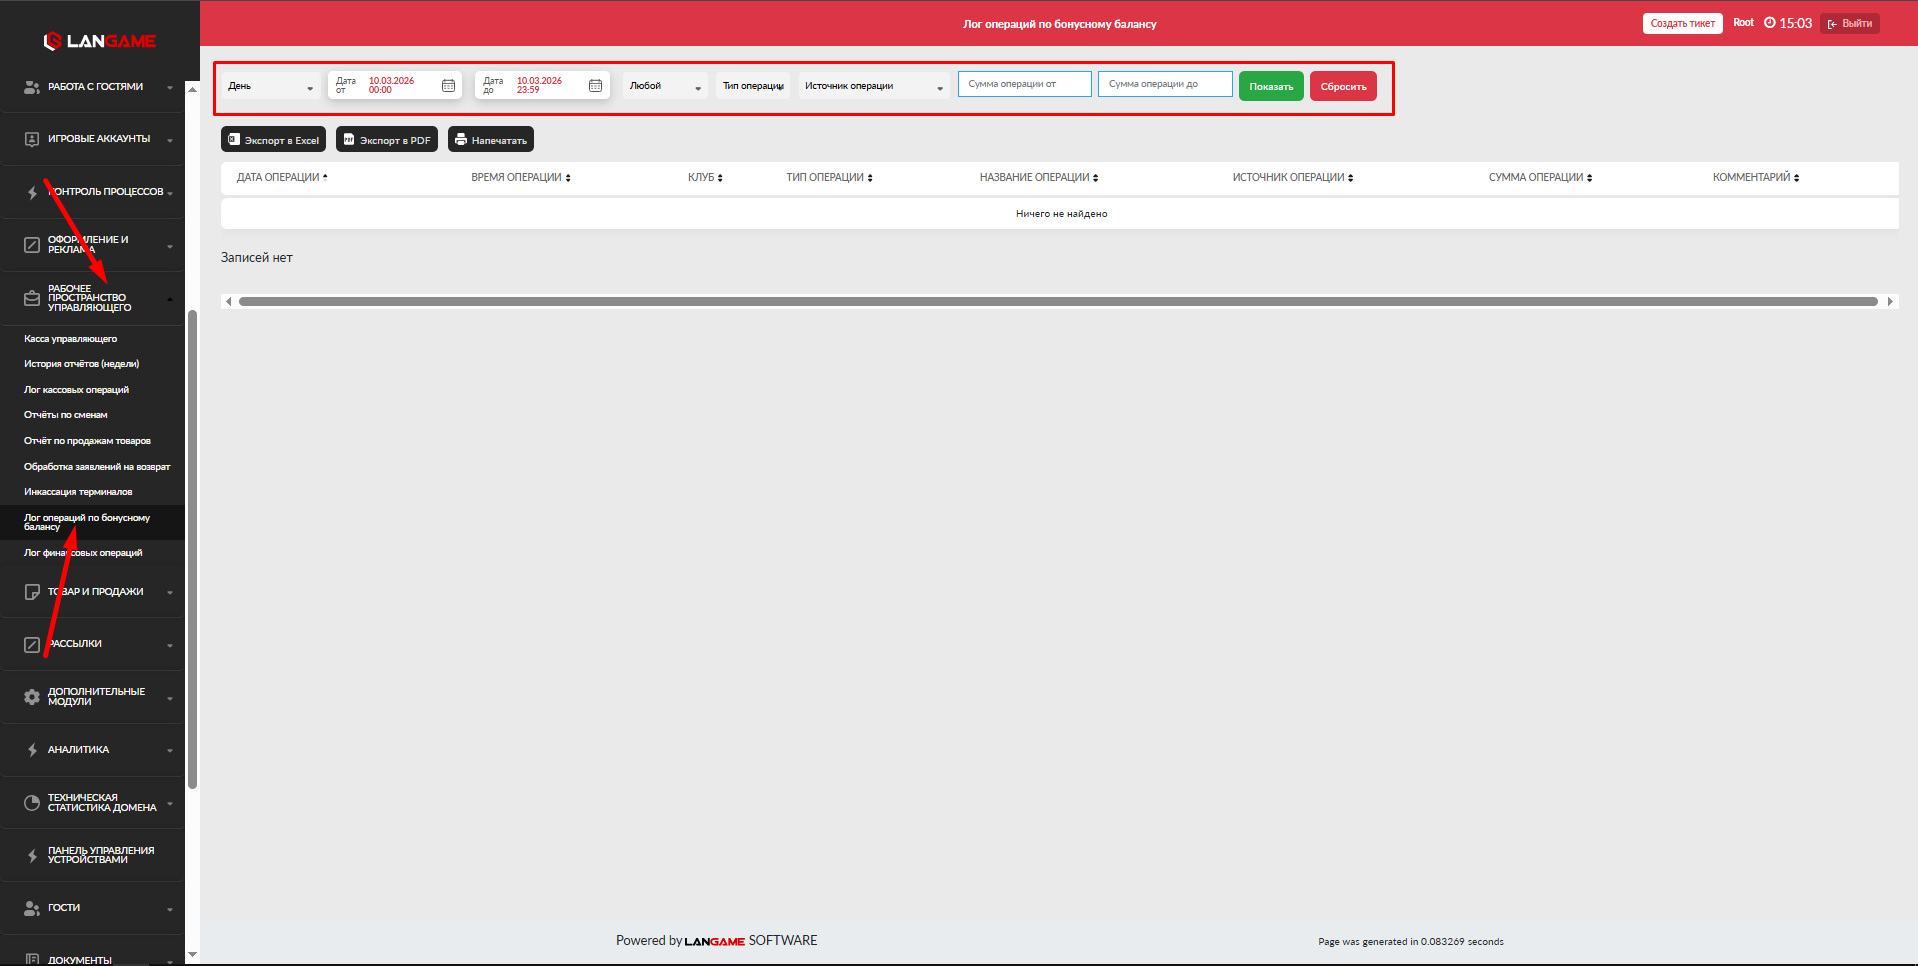Click the pie chart icon for 'Техническая статистика домена'
Screen dimensions: 1918x966
pyautogui.click(x=32, y=803)
